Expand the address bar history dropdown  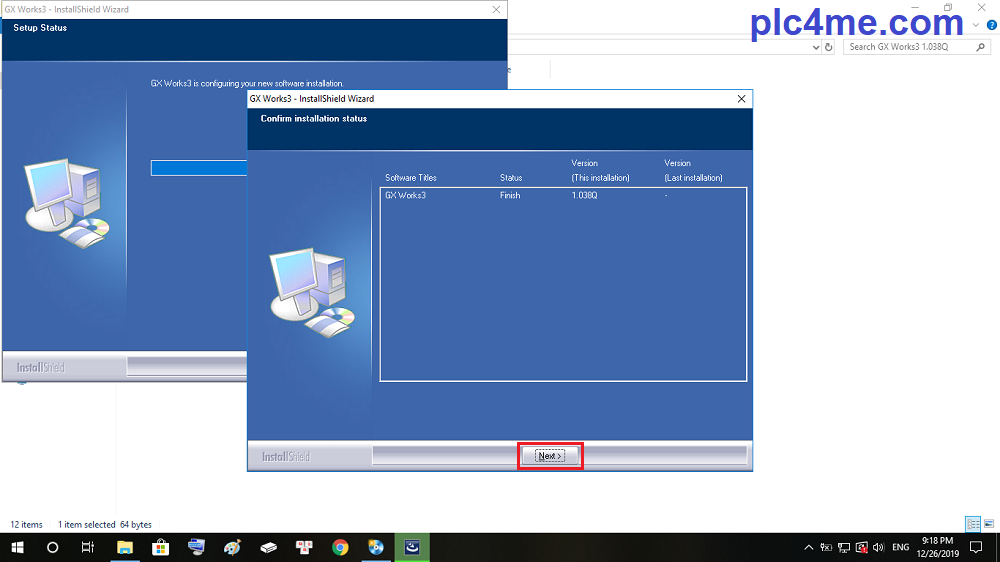coord(815,47)
